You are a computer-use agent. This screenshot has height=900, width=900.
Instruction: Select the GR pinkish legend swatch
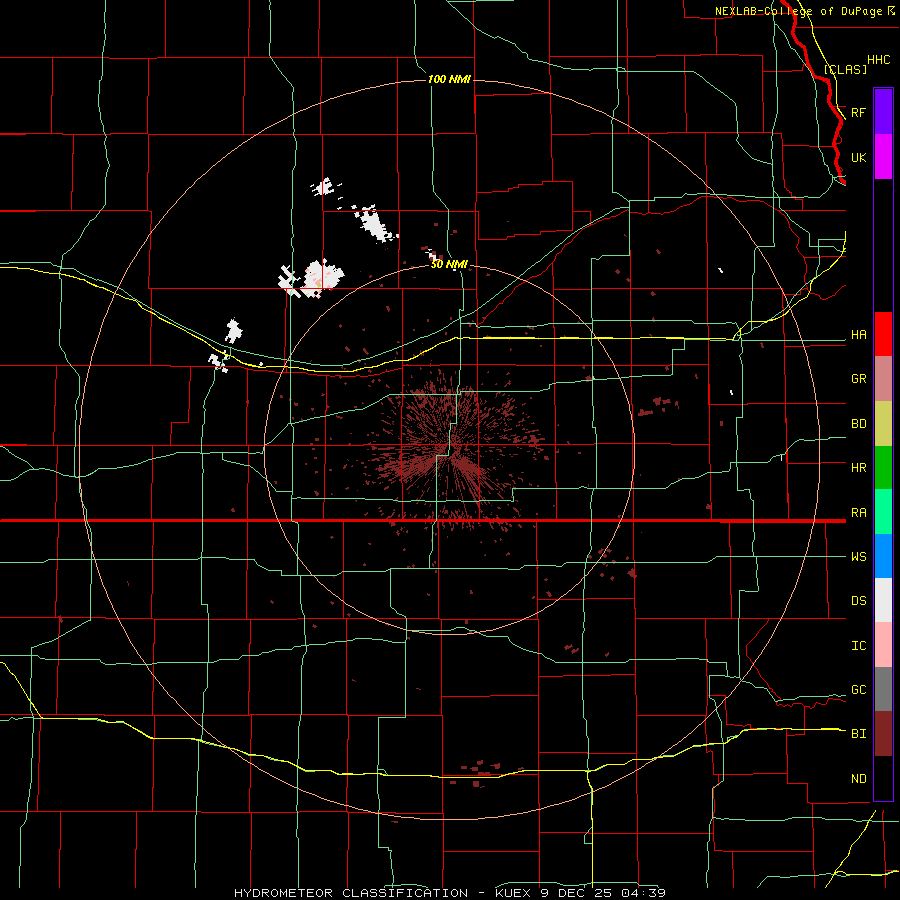883,379
